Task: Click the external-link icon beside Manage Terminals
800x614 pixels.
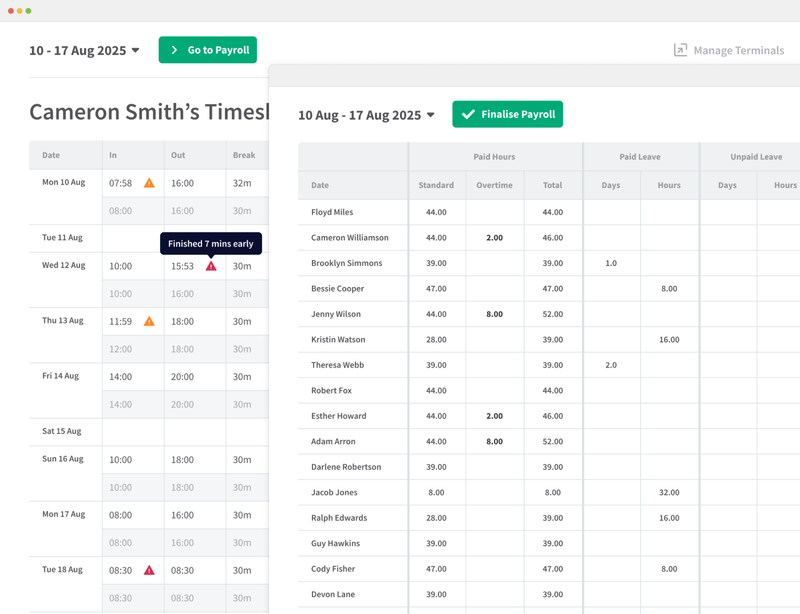Action: tap(680, 49)
